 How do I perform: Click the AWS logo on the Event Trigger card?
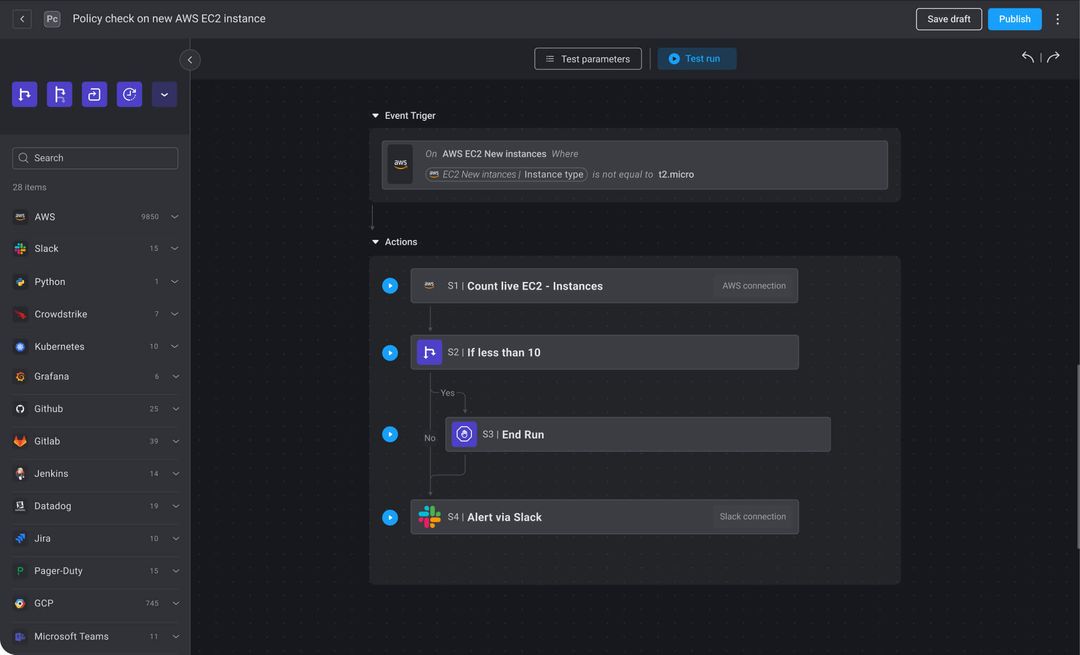click(399, 164)
